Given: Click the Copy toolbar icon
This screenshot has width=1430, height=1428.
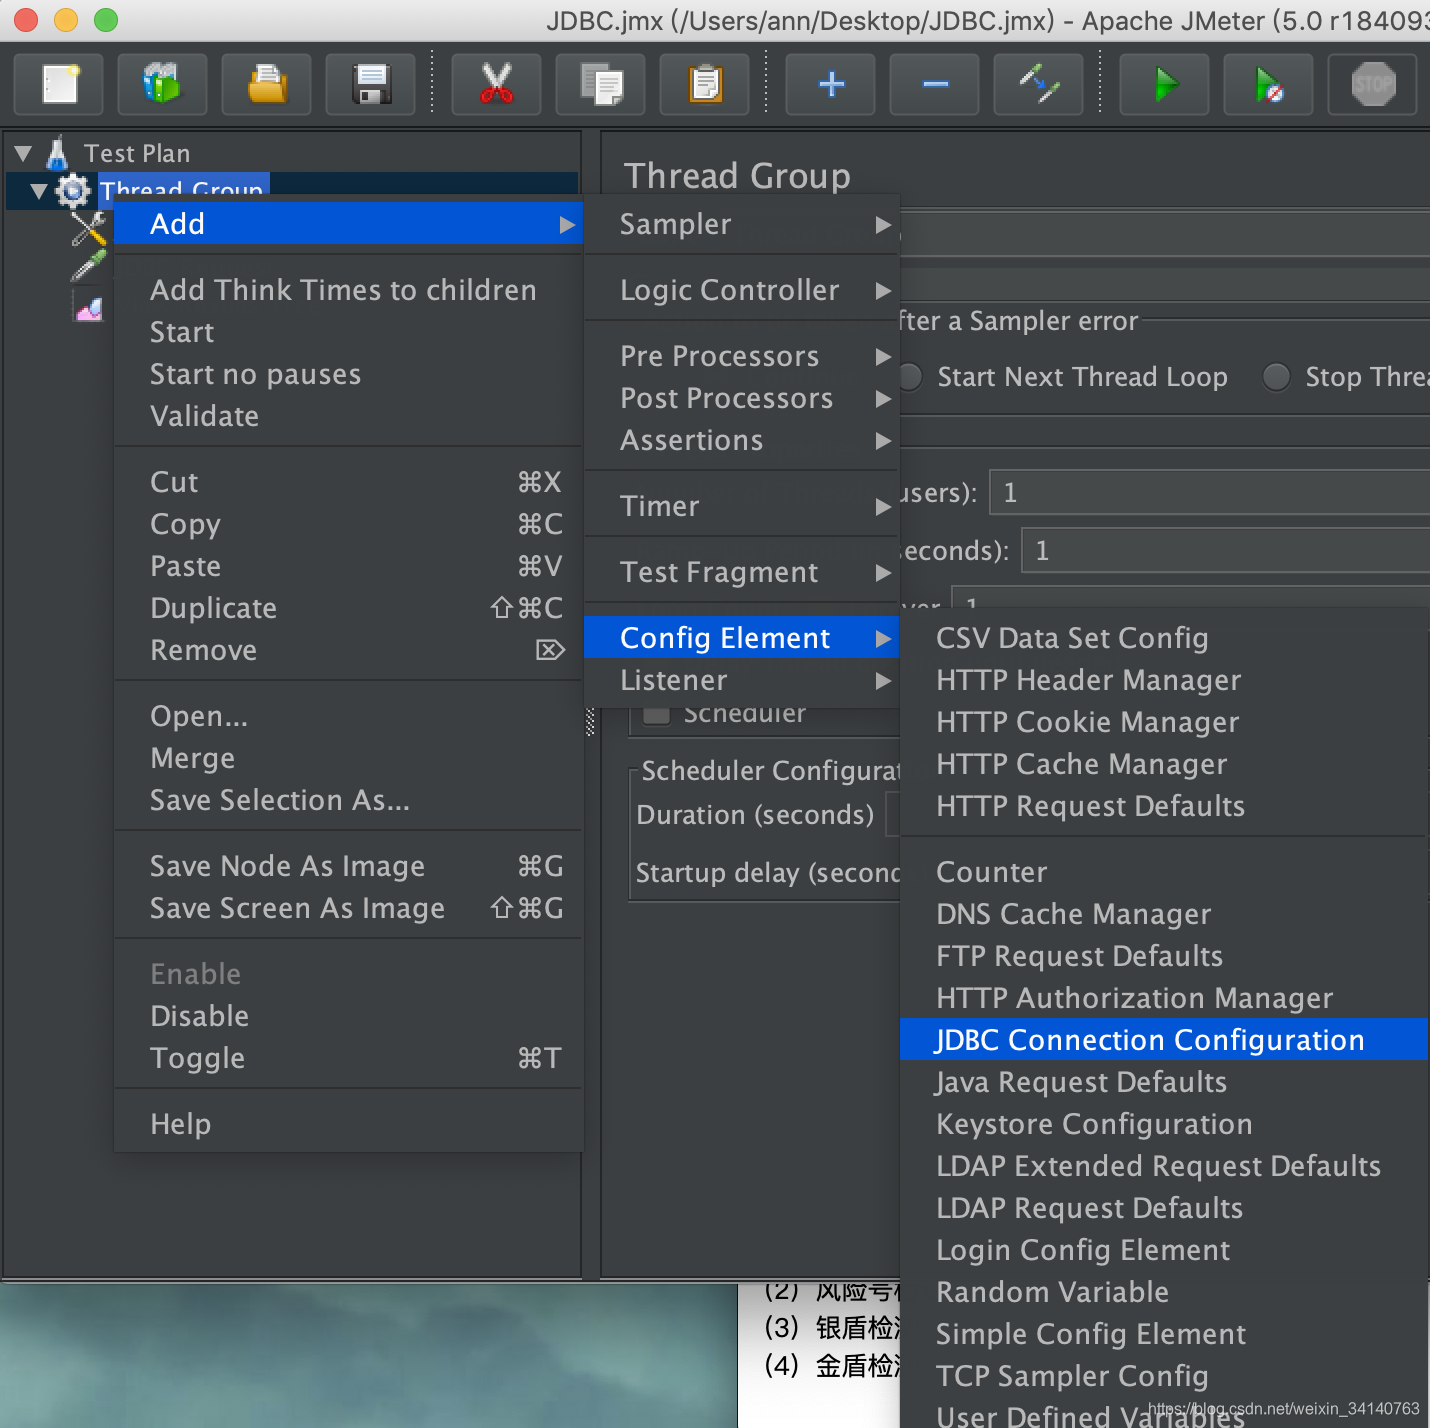Looking at the screenshot, I should point(602,84).
